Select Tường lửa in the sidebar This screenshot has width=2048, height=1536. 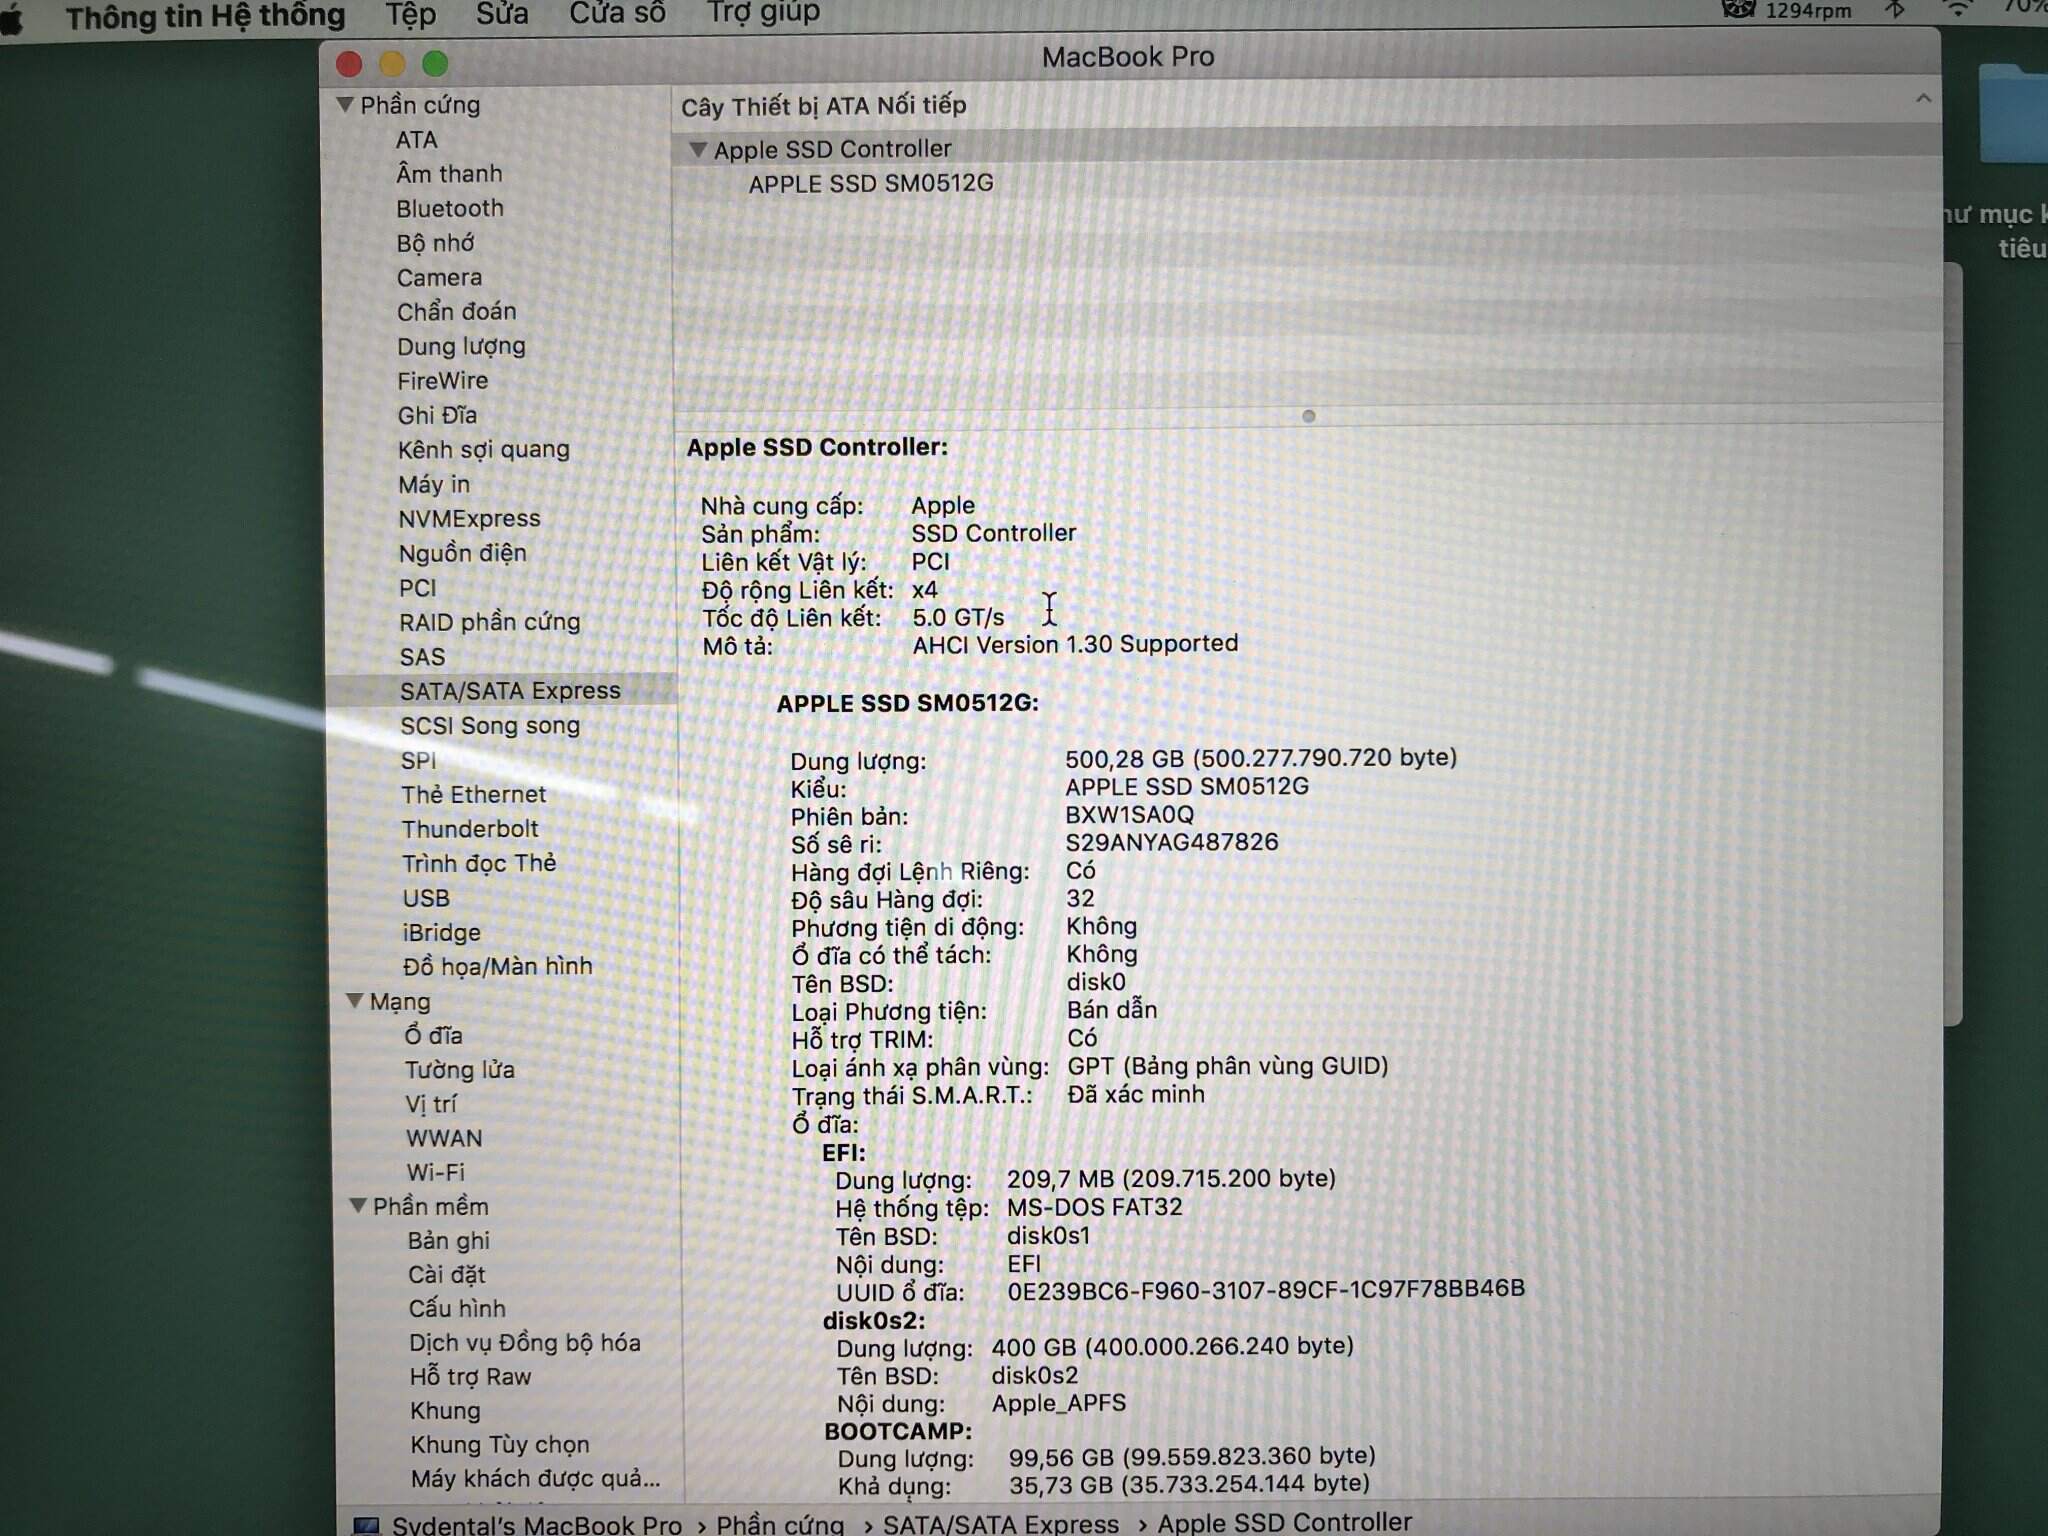tap(459, 1069)
